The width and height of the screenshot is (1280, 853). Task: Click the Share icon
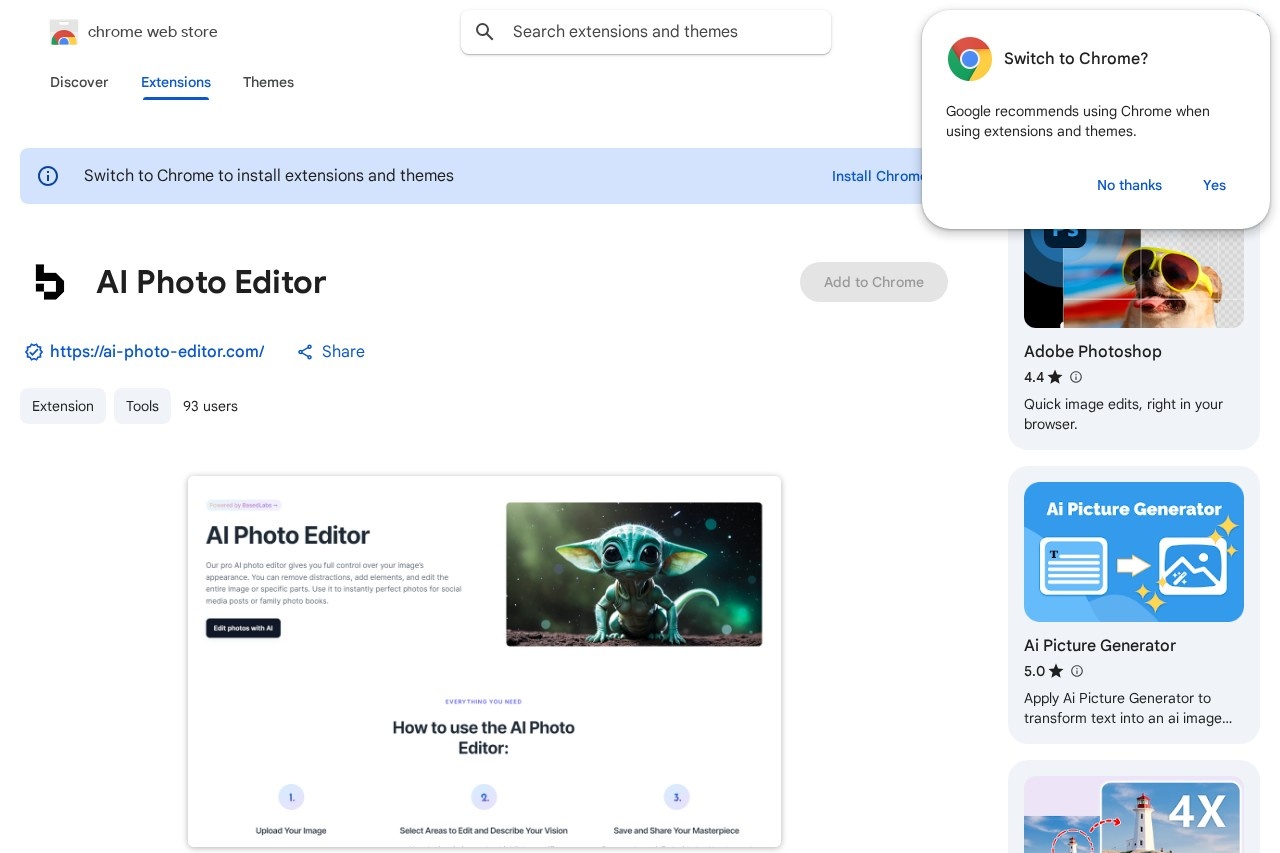[305, 352]
